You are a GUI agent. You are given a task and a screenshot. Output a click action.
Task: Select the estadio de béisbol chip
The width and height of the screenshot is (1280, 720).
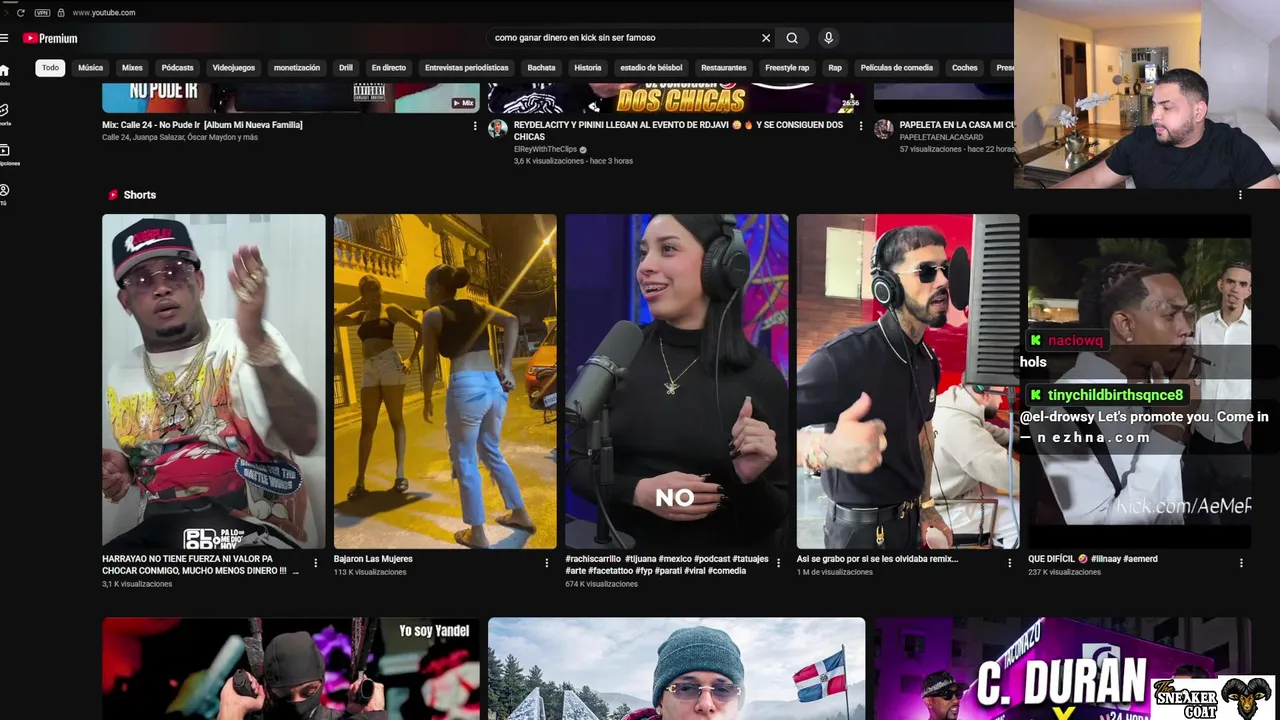pos(651,68)
